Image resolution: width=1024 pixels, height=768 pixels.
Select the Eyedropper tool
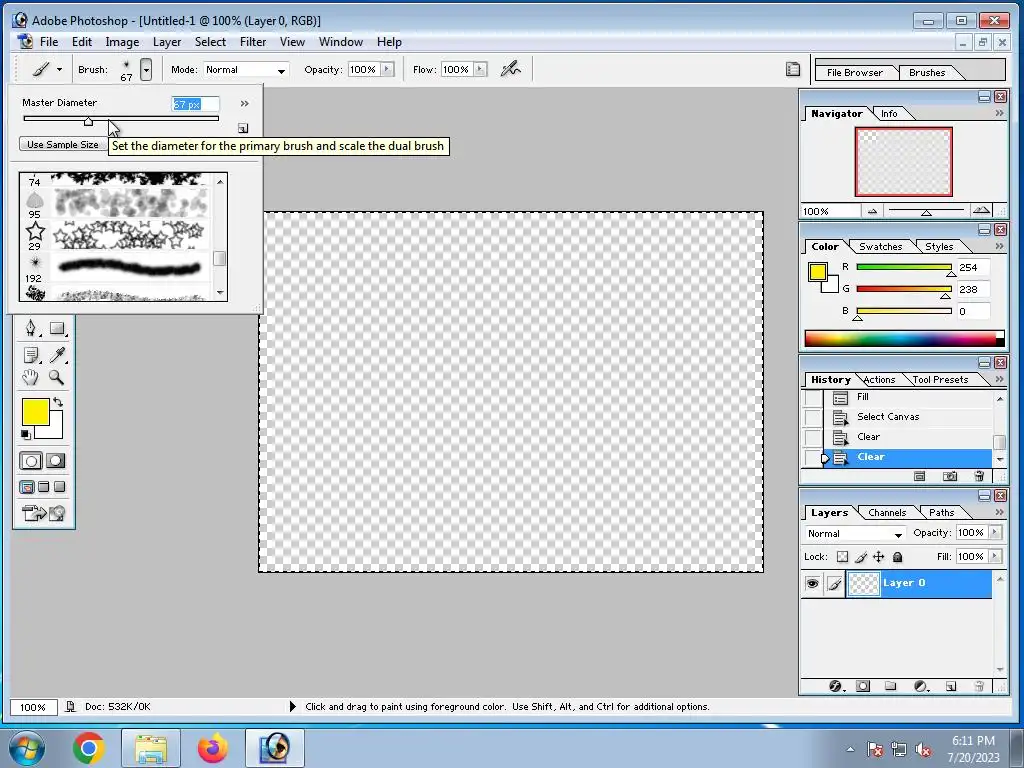(57, 355)
